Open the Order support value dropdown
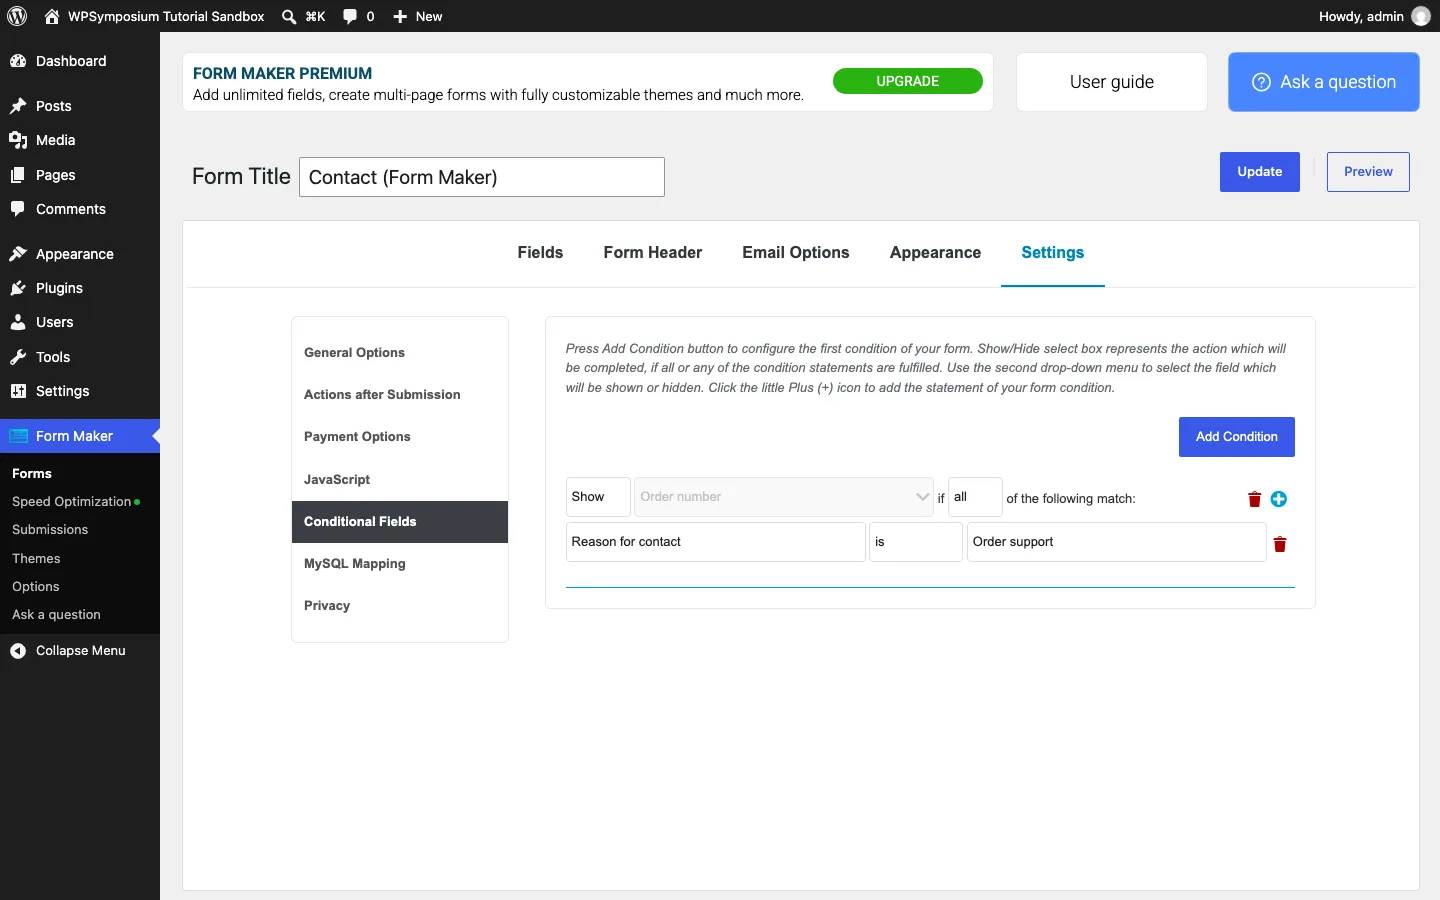The image size is (1440, 900). (x=1117, y=542)
